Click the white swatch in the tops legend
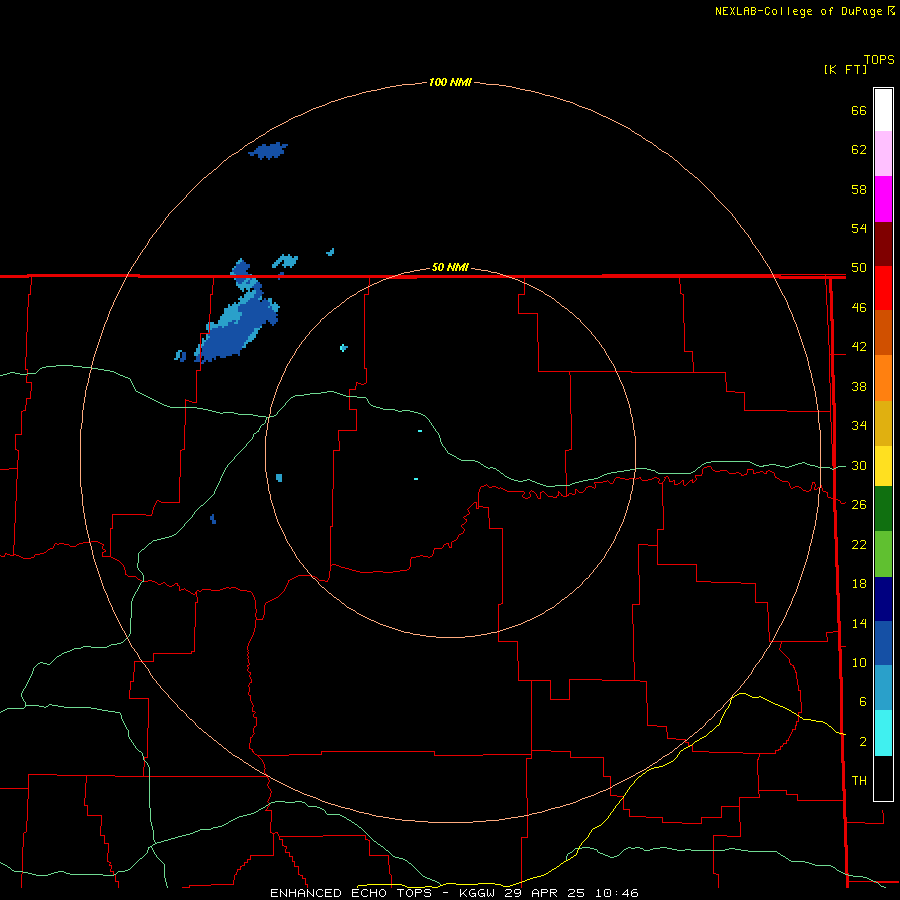This screenshot has width=900, height=900. pyautogui.click(x=883, y=110)
